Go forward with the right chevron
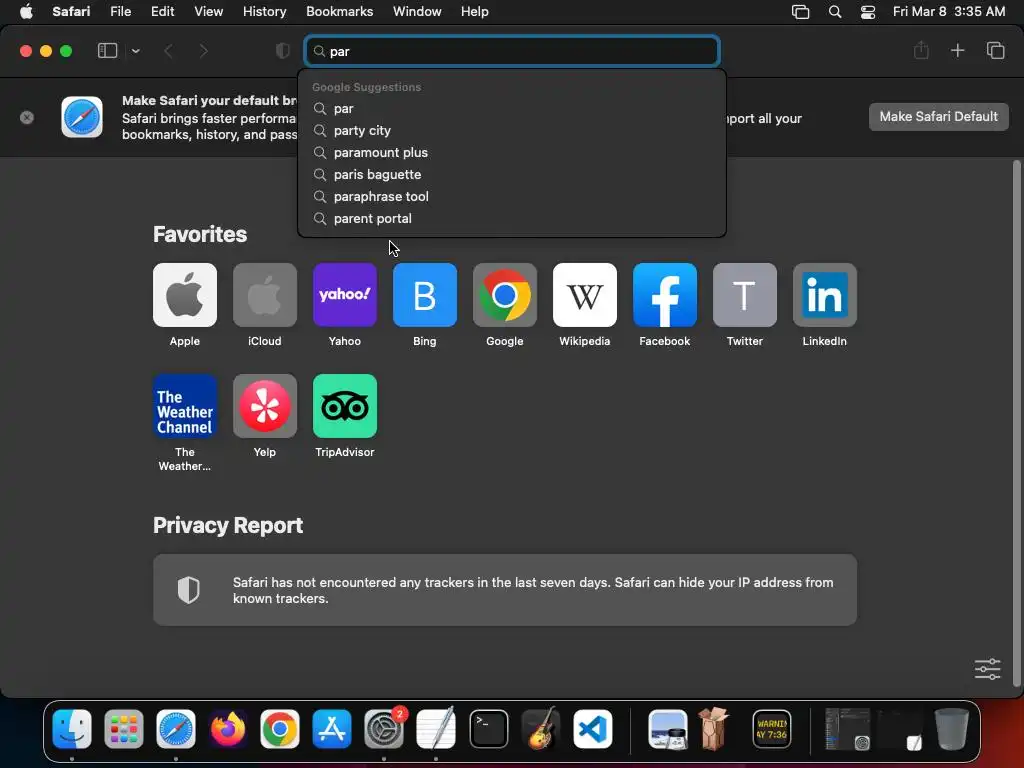This screenshot has width=1024, height=768. (x=203, y=51)
